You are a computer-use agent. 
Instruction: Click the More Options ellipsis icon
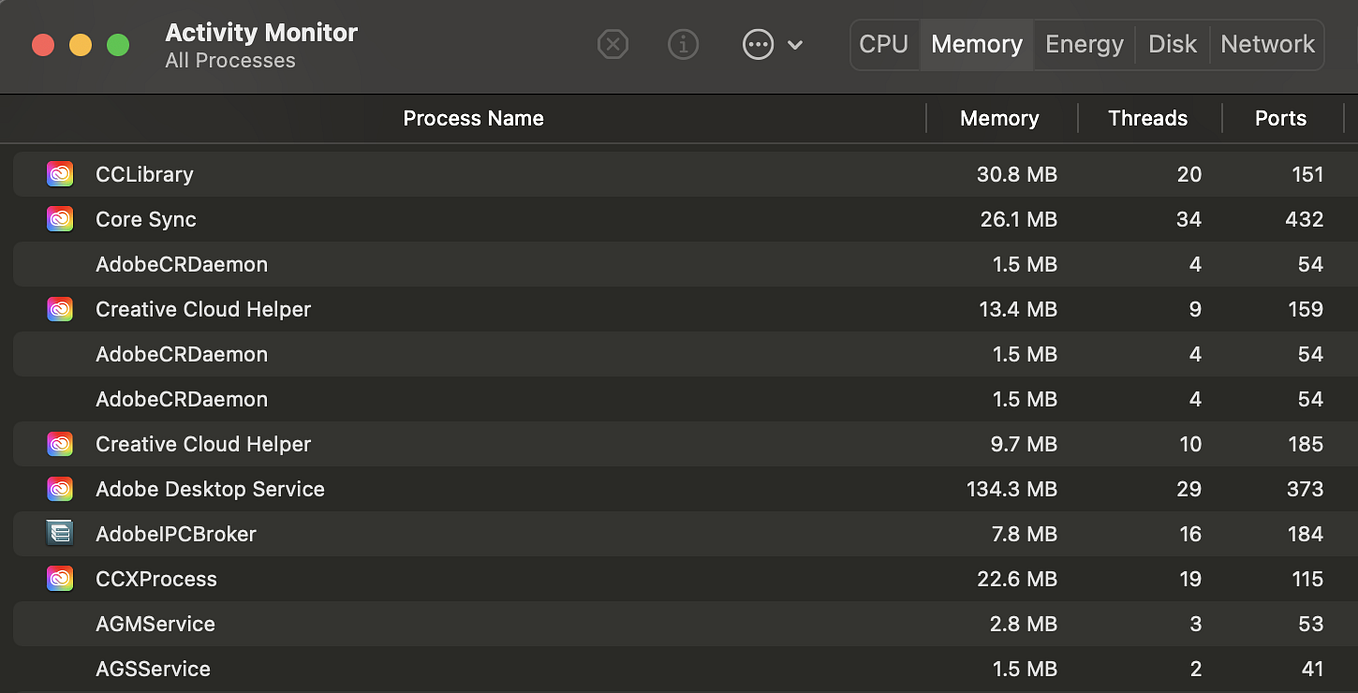(758, 44)
